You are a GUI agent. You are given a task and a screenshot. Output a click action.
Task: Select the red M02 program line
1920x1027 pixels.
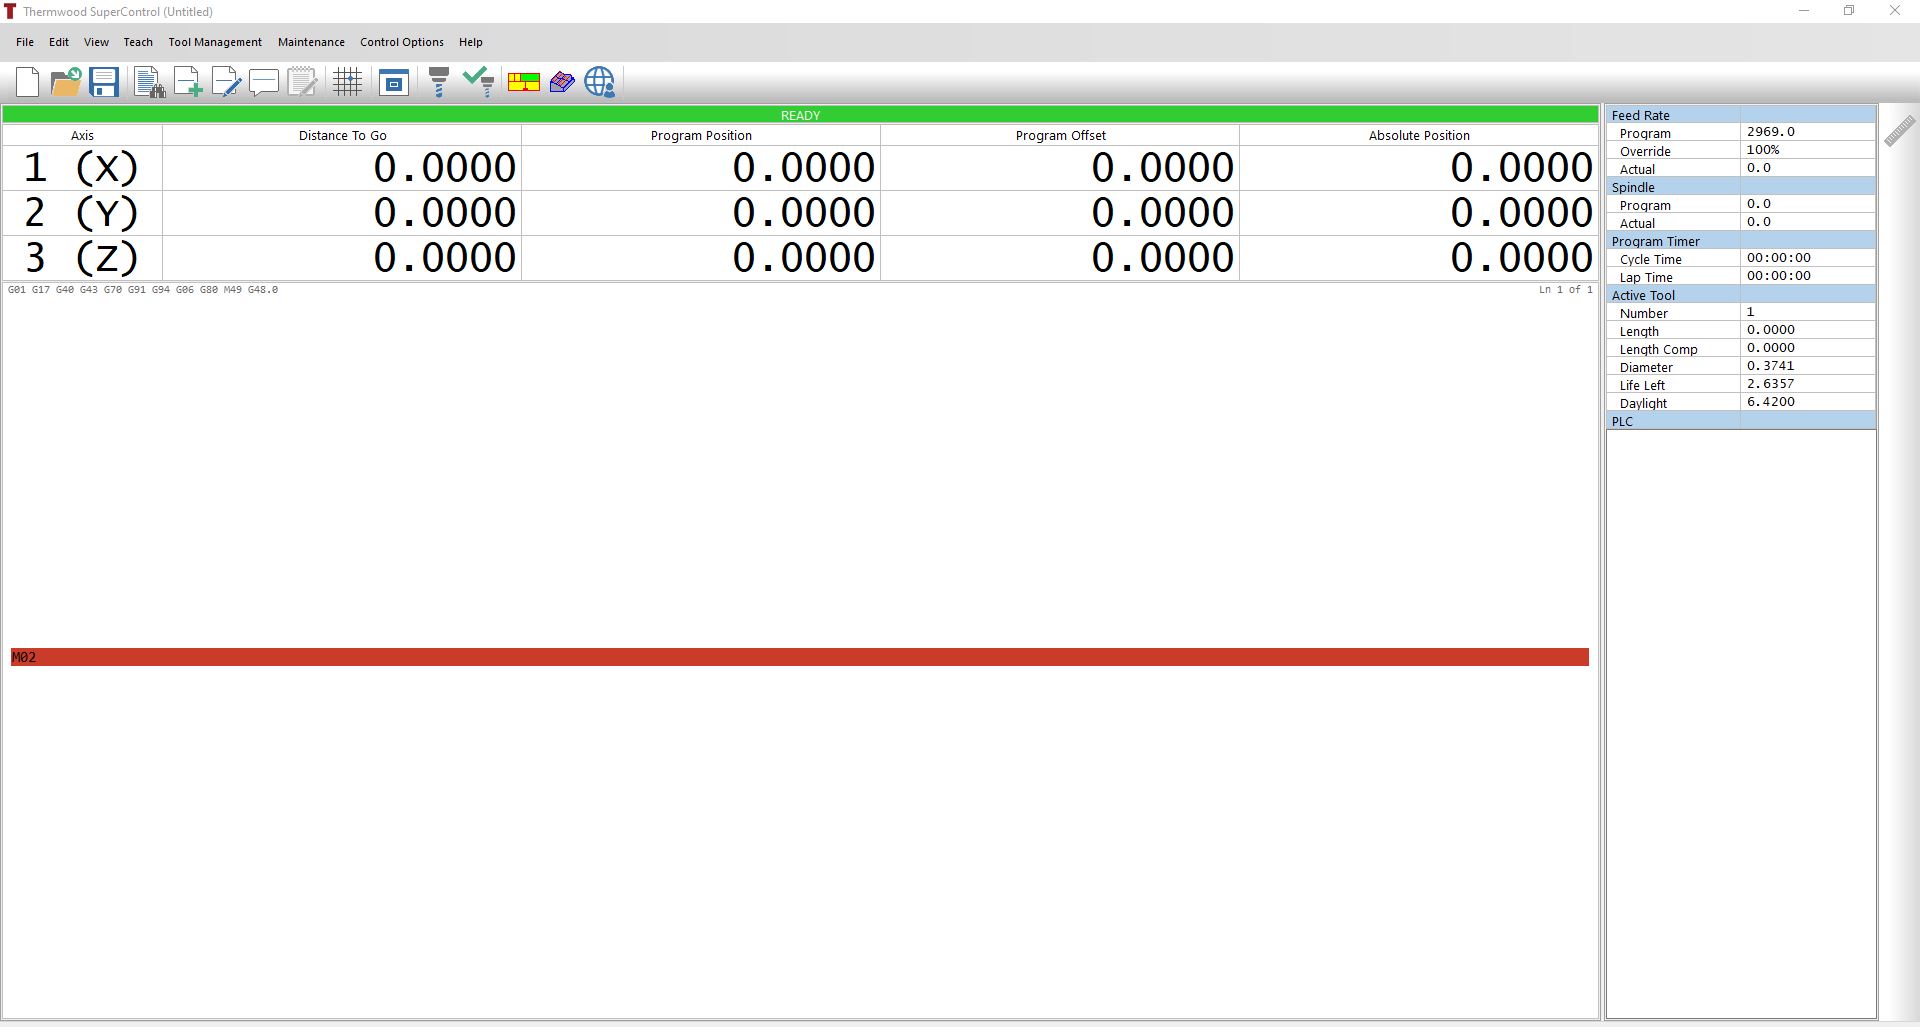click(800, 657)
